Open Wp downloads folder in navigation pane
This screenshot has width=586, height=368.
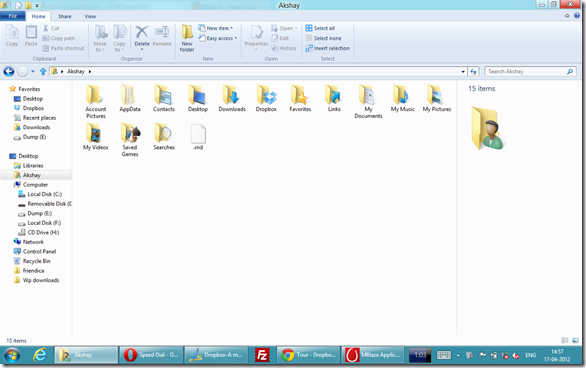pos(37,280)
